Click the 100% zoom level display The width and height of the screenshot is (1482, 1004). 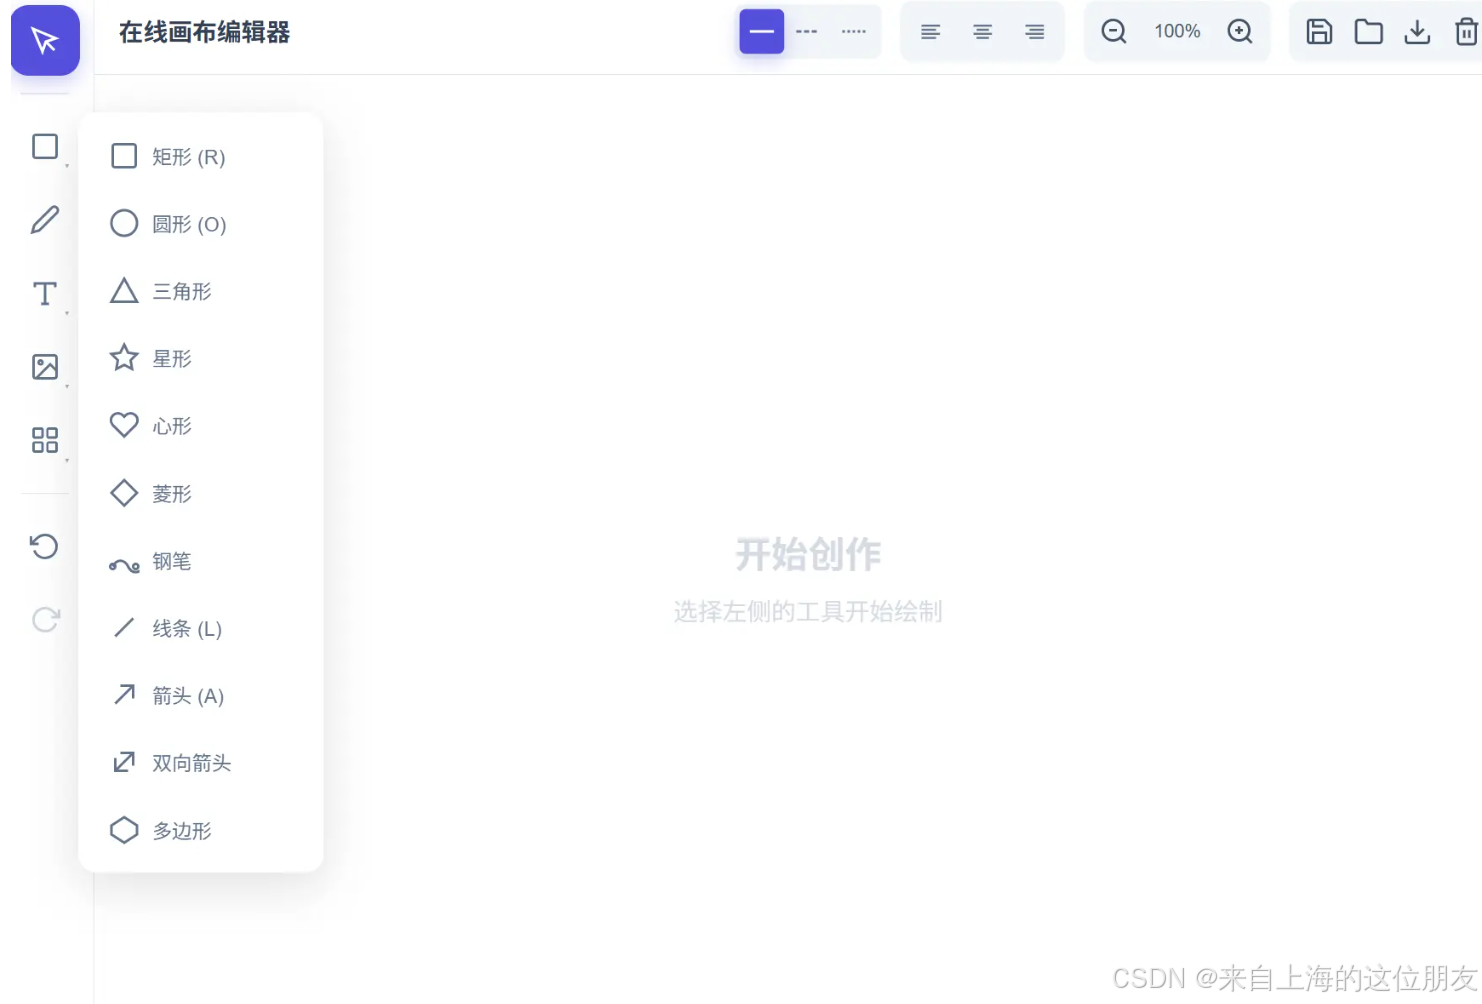coord(1177,31)
